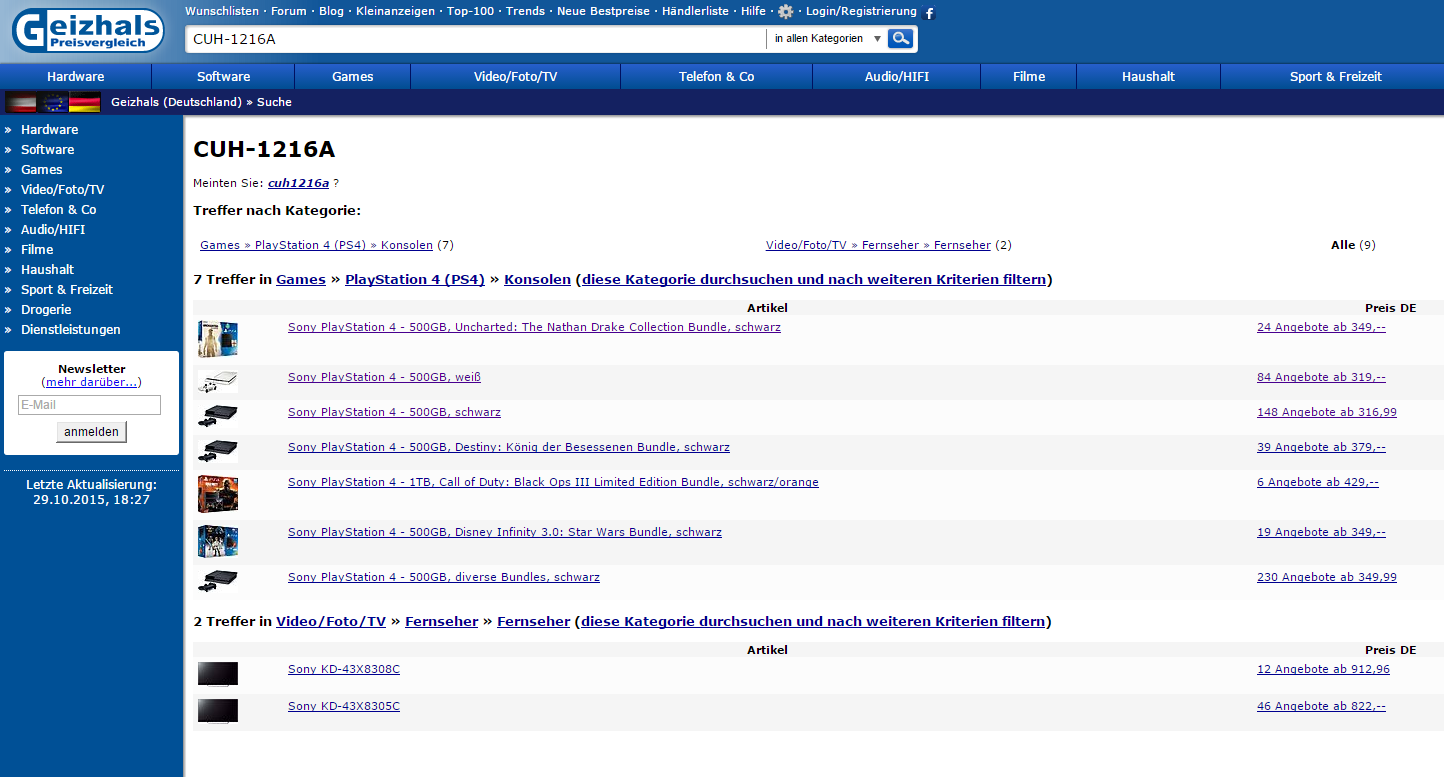Open Sony PlayStation 4 500GB weiß link
The image size is (1444, 777).
point(384,377)
